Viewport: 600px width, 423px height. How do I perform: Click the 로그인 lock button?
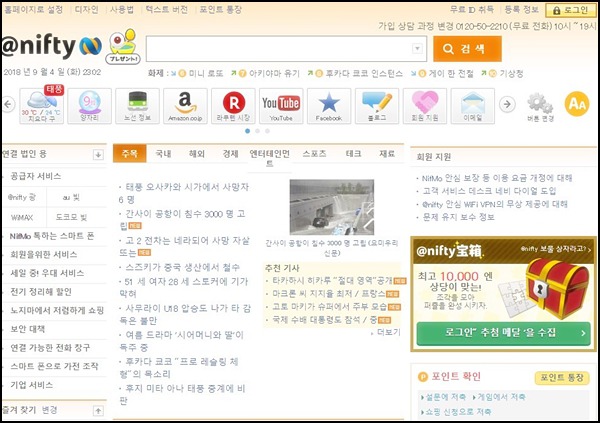click(x=571, y=10)
